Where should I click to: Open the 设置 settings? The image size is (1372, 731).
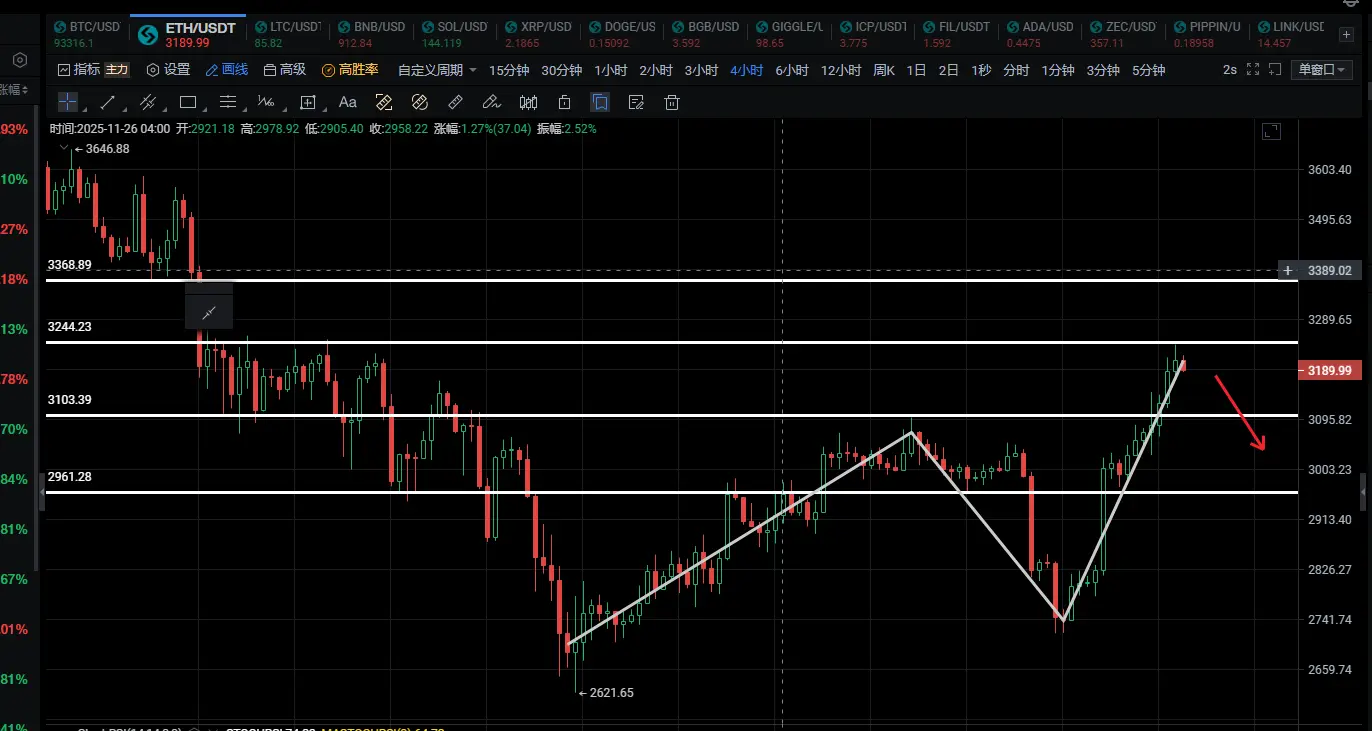click(168, 70)
